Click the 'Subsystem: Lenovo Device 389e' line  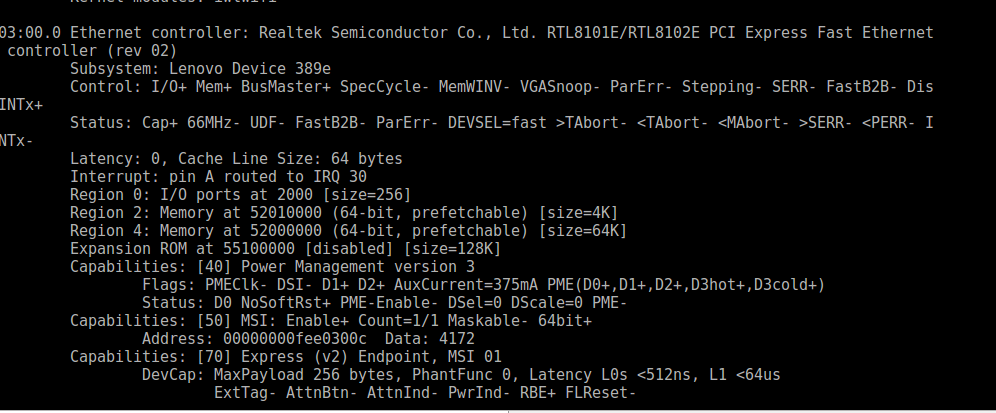(x=200, y=69)
